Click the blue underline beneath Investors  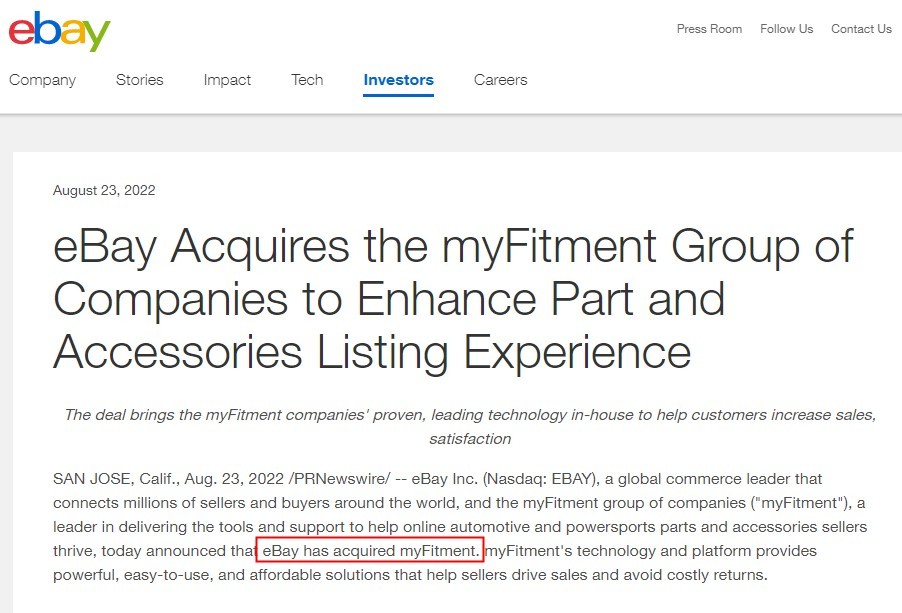coord(398,97)
